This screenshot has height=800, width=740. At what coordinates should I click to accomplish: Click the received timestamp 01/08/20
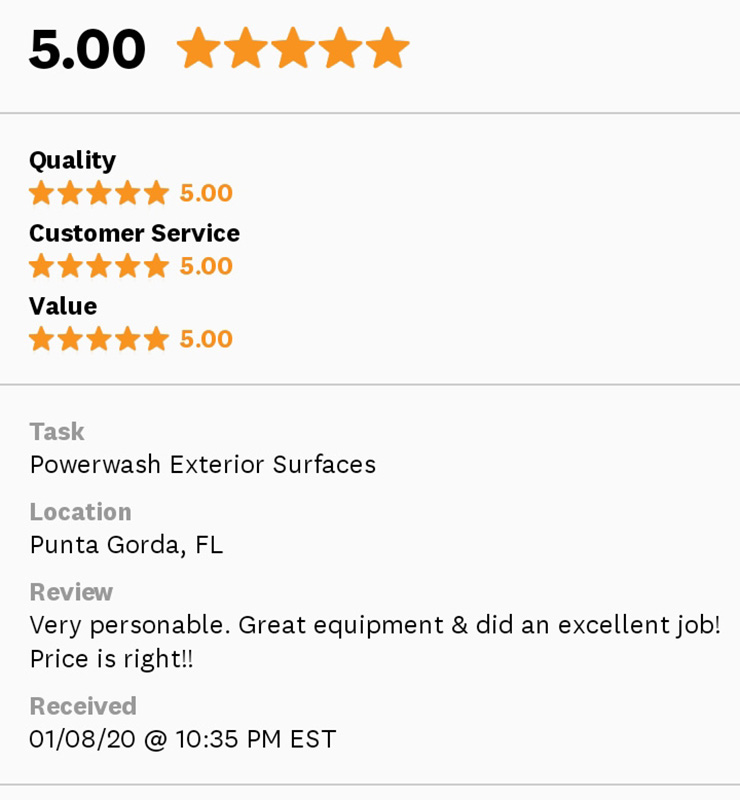[182, 740]
